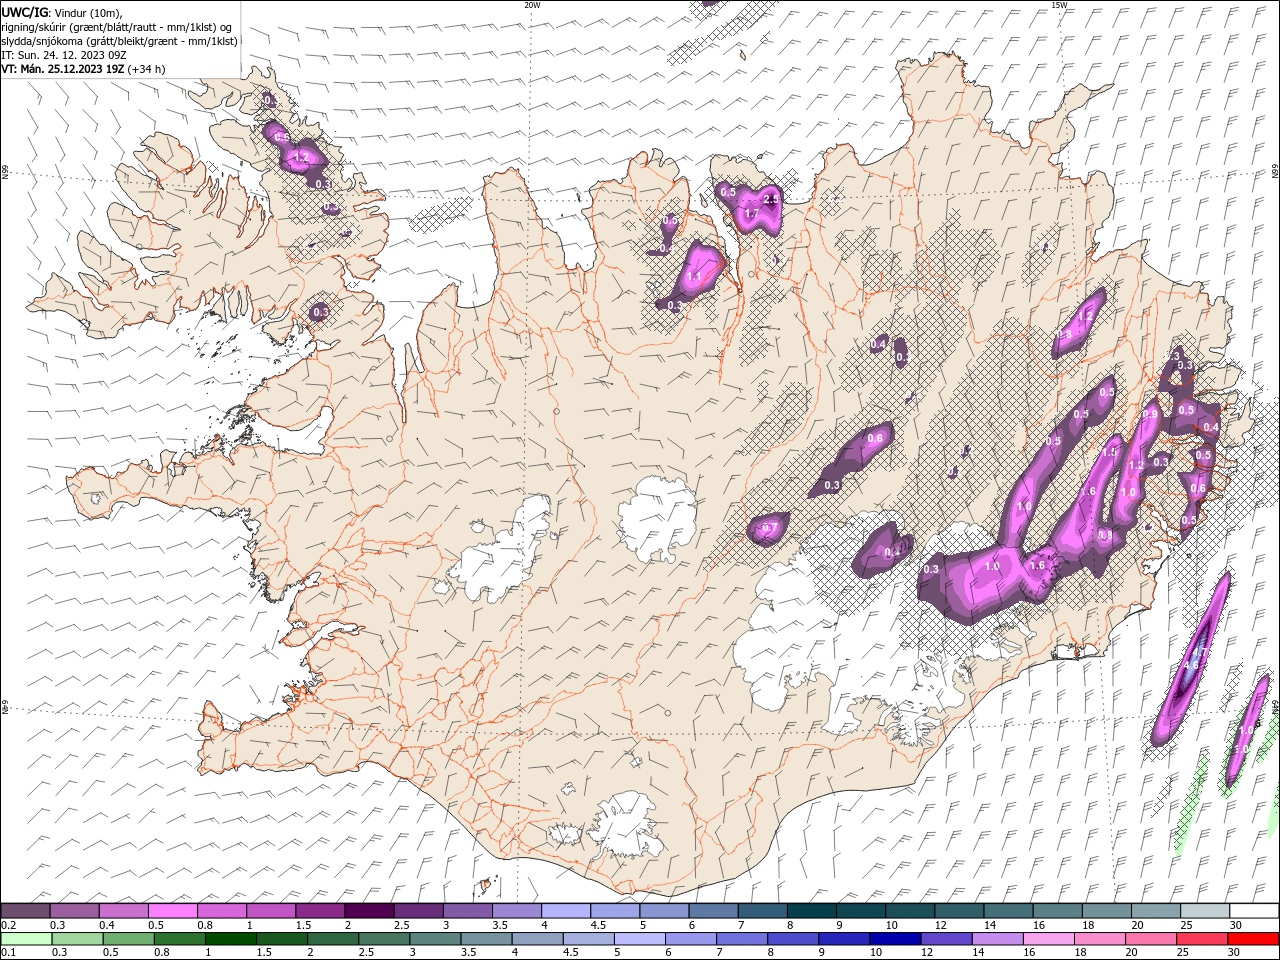Click the lower legend swatch between 4.5 and 5
Viewport: 1280px width, 960px height.
[587, 938]
